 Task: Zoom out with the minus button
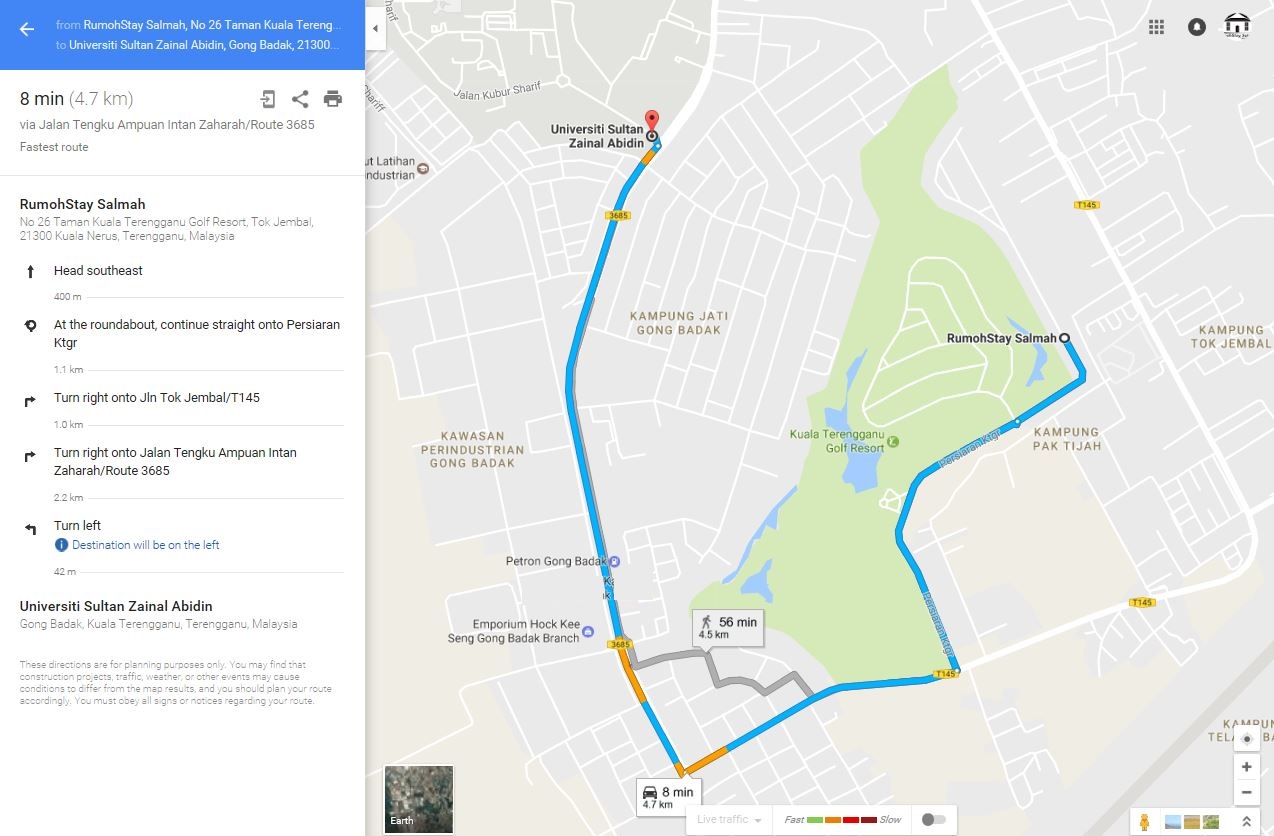point(1246,793)
